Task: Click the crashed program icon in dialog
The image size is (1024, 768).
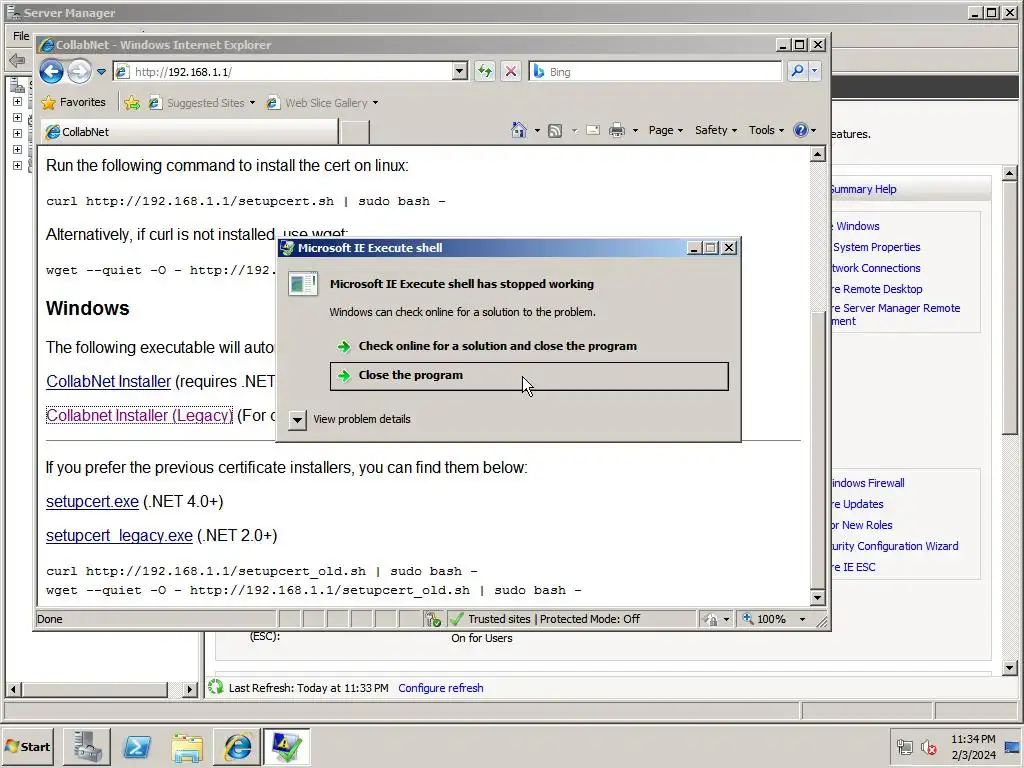Action: [303, 284]
